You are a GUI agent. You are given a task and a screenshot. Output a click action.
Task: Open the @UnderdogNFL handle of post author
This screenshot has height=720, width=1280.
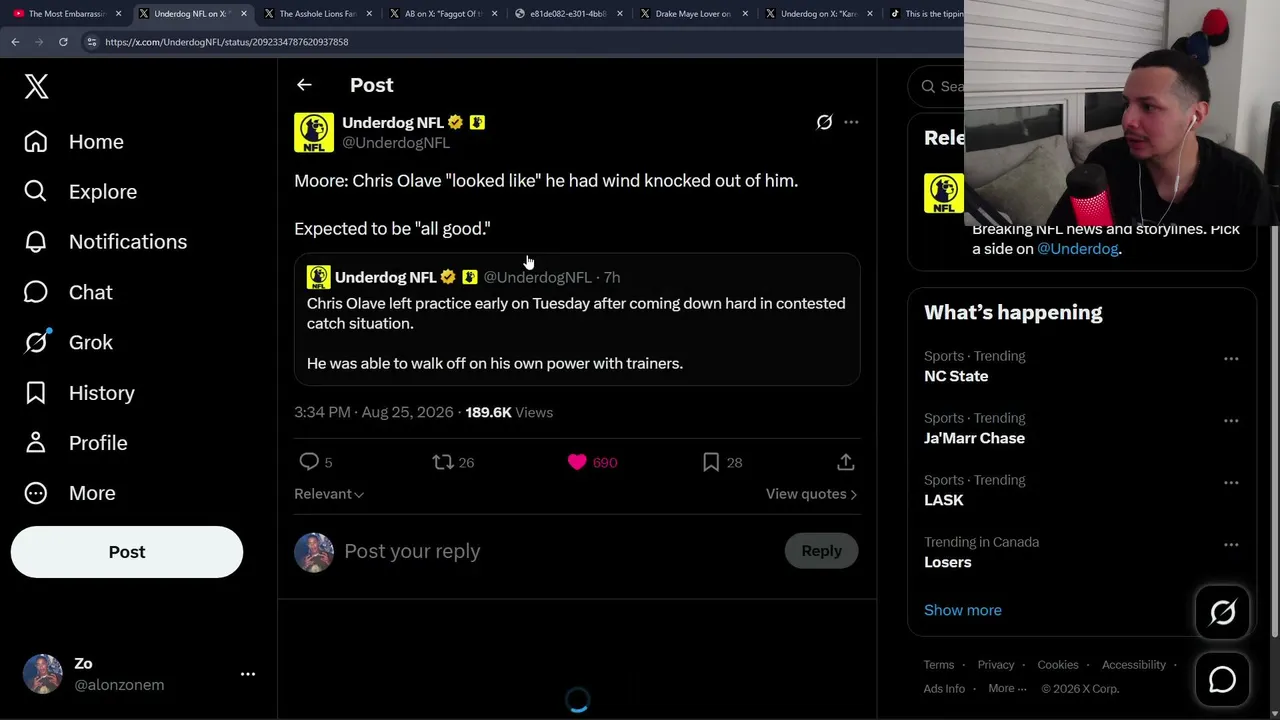pos(396,143)
